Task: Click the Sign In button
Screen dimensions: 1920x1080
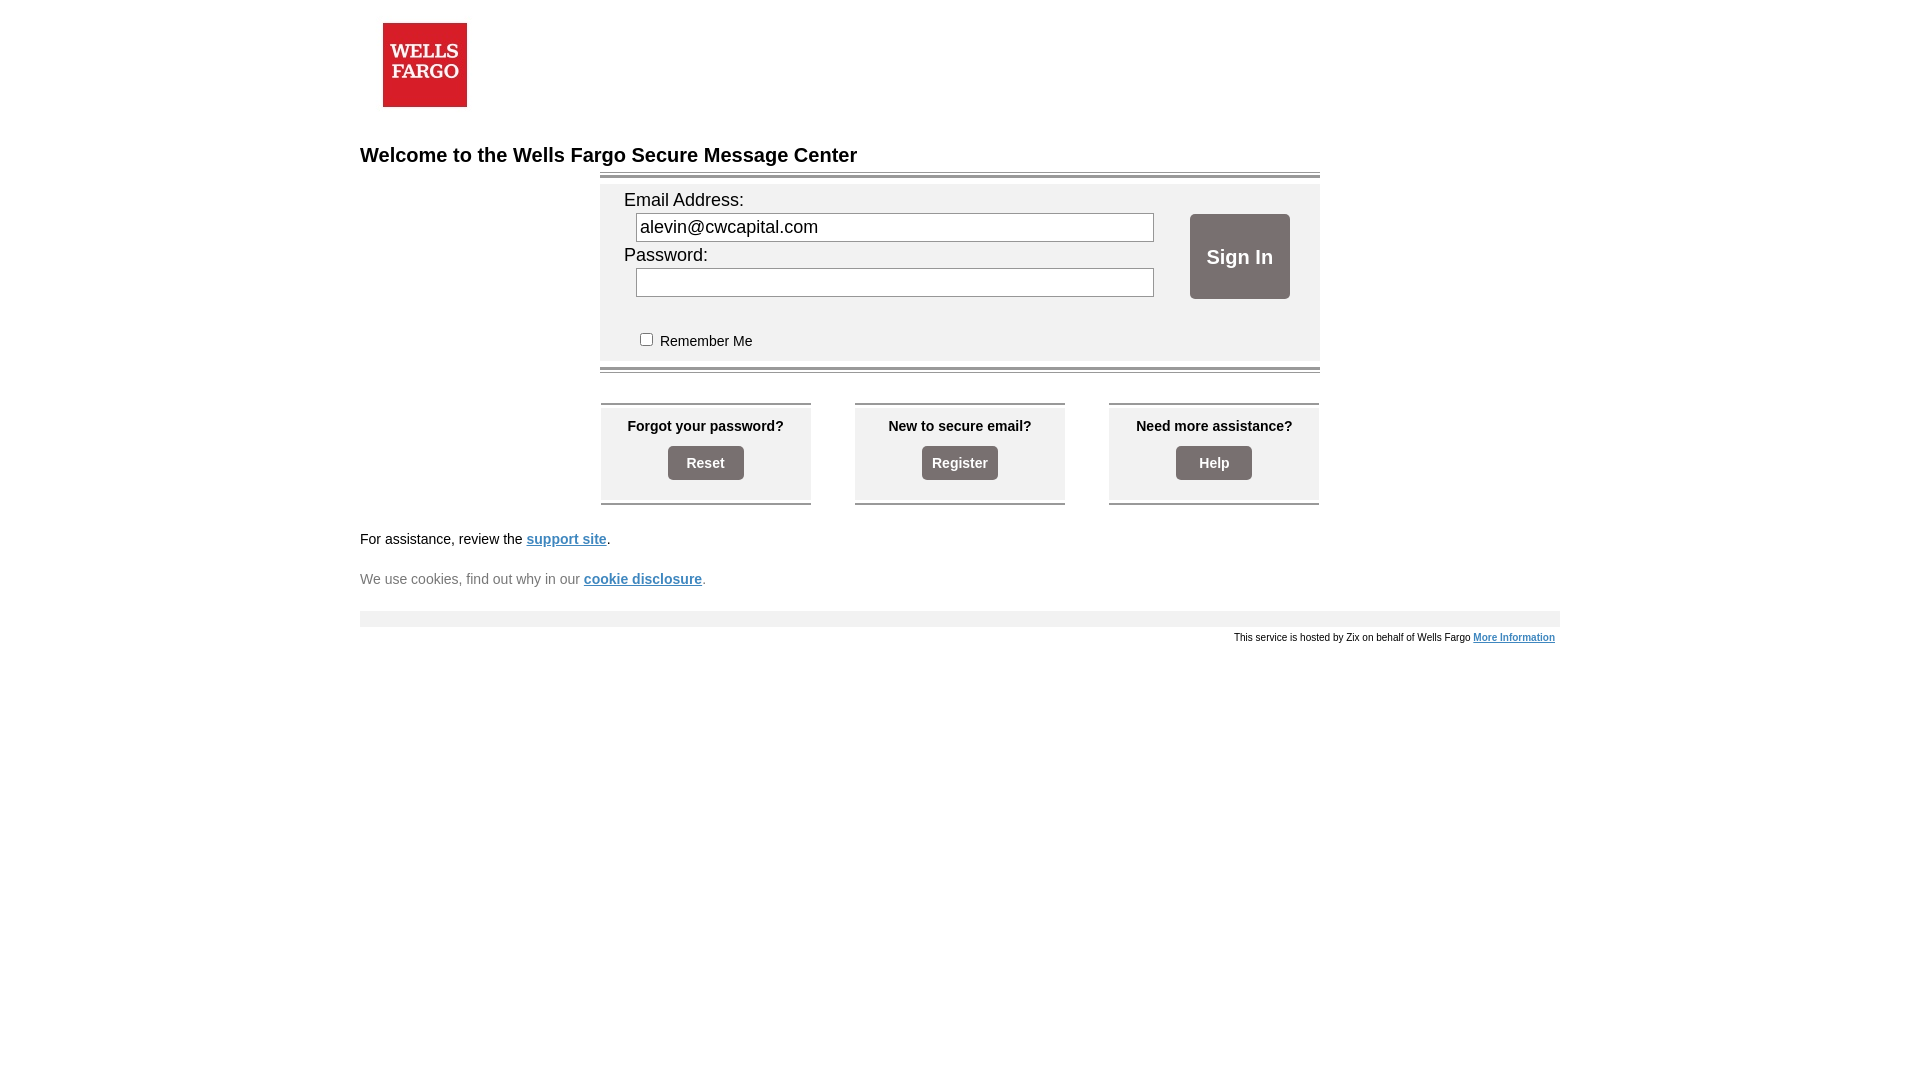Action: (1239, 256)
